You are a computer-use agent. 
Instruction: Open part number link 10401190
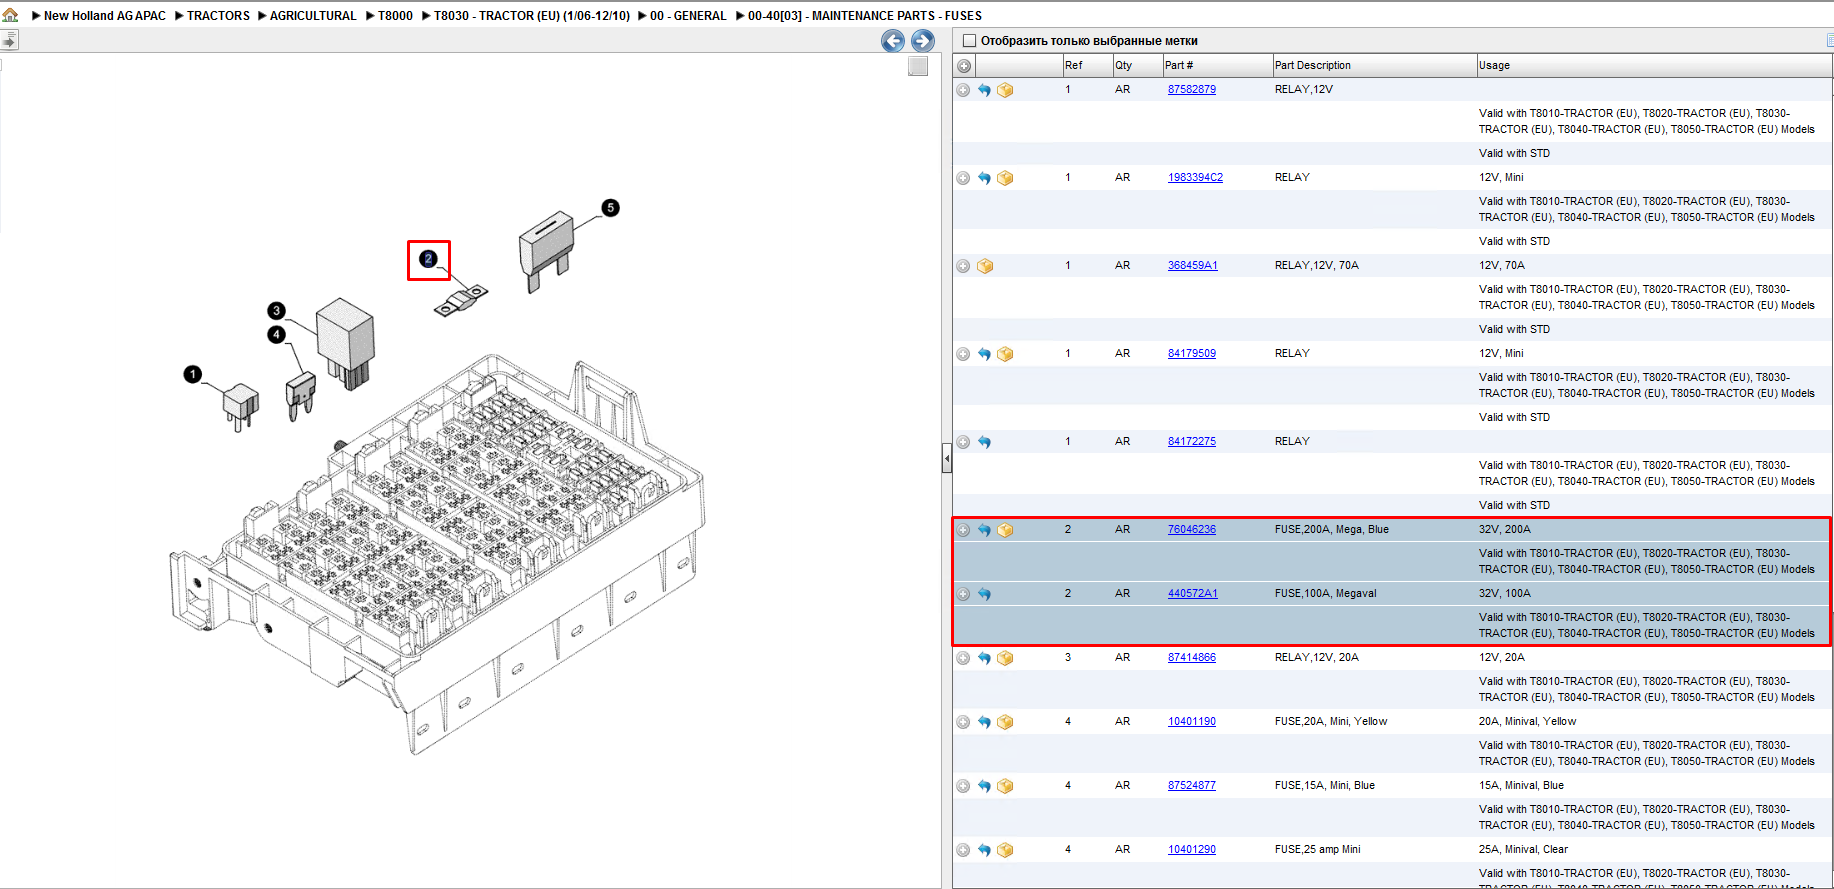point(1192,721)
